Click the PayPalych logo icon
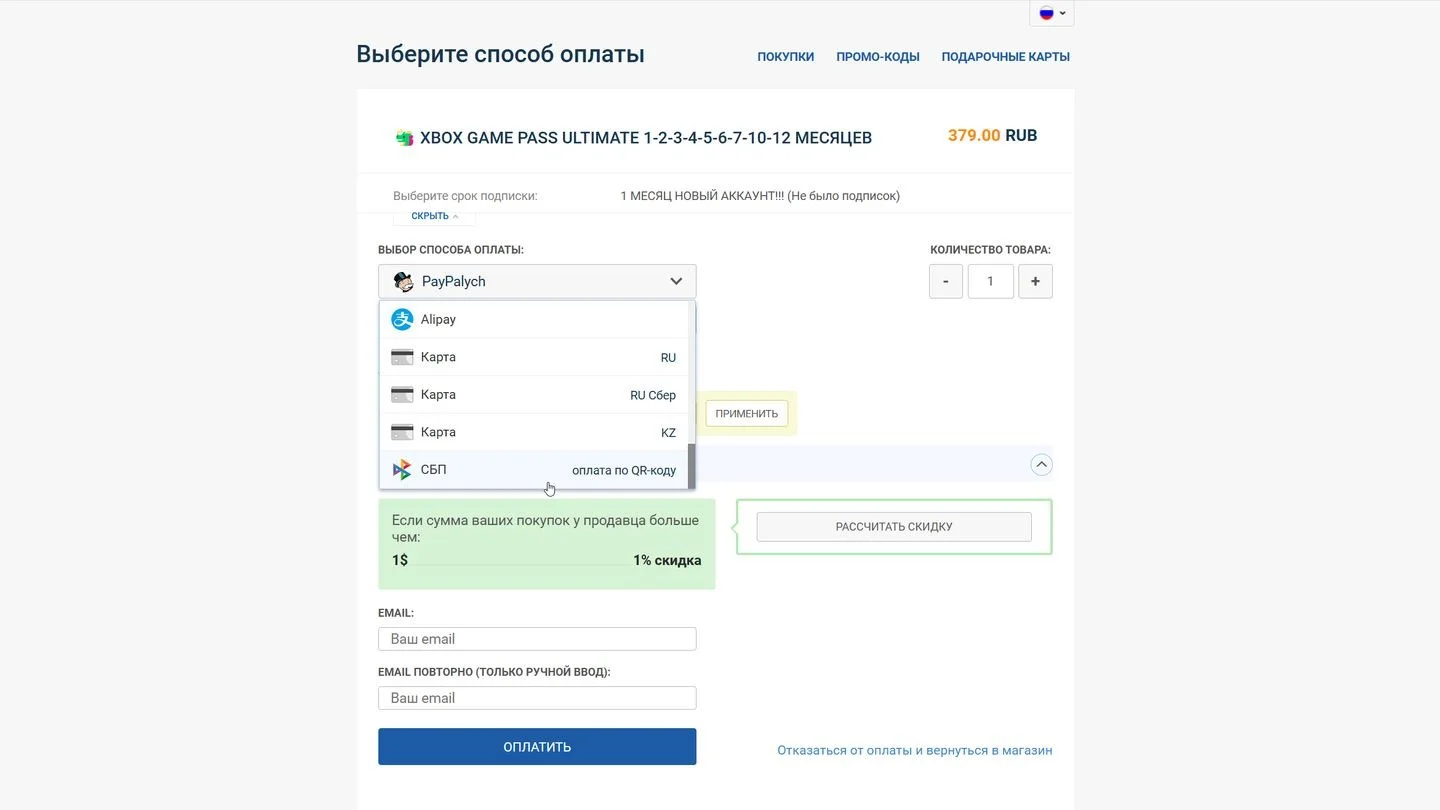This screenshot has width=1440, height=810. click(x=403, y=281)
